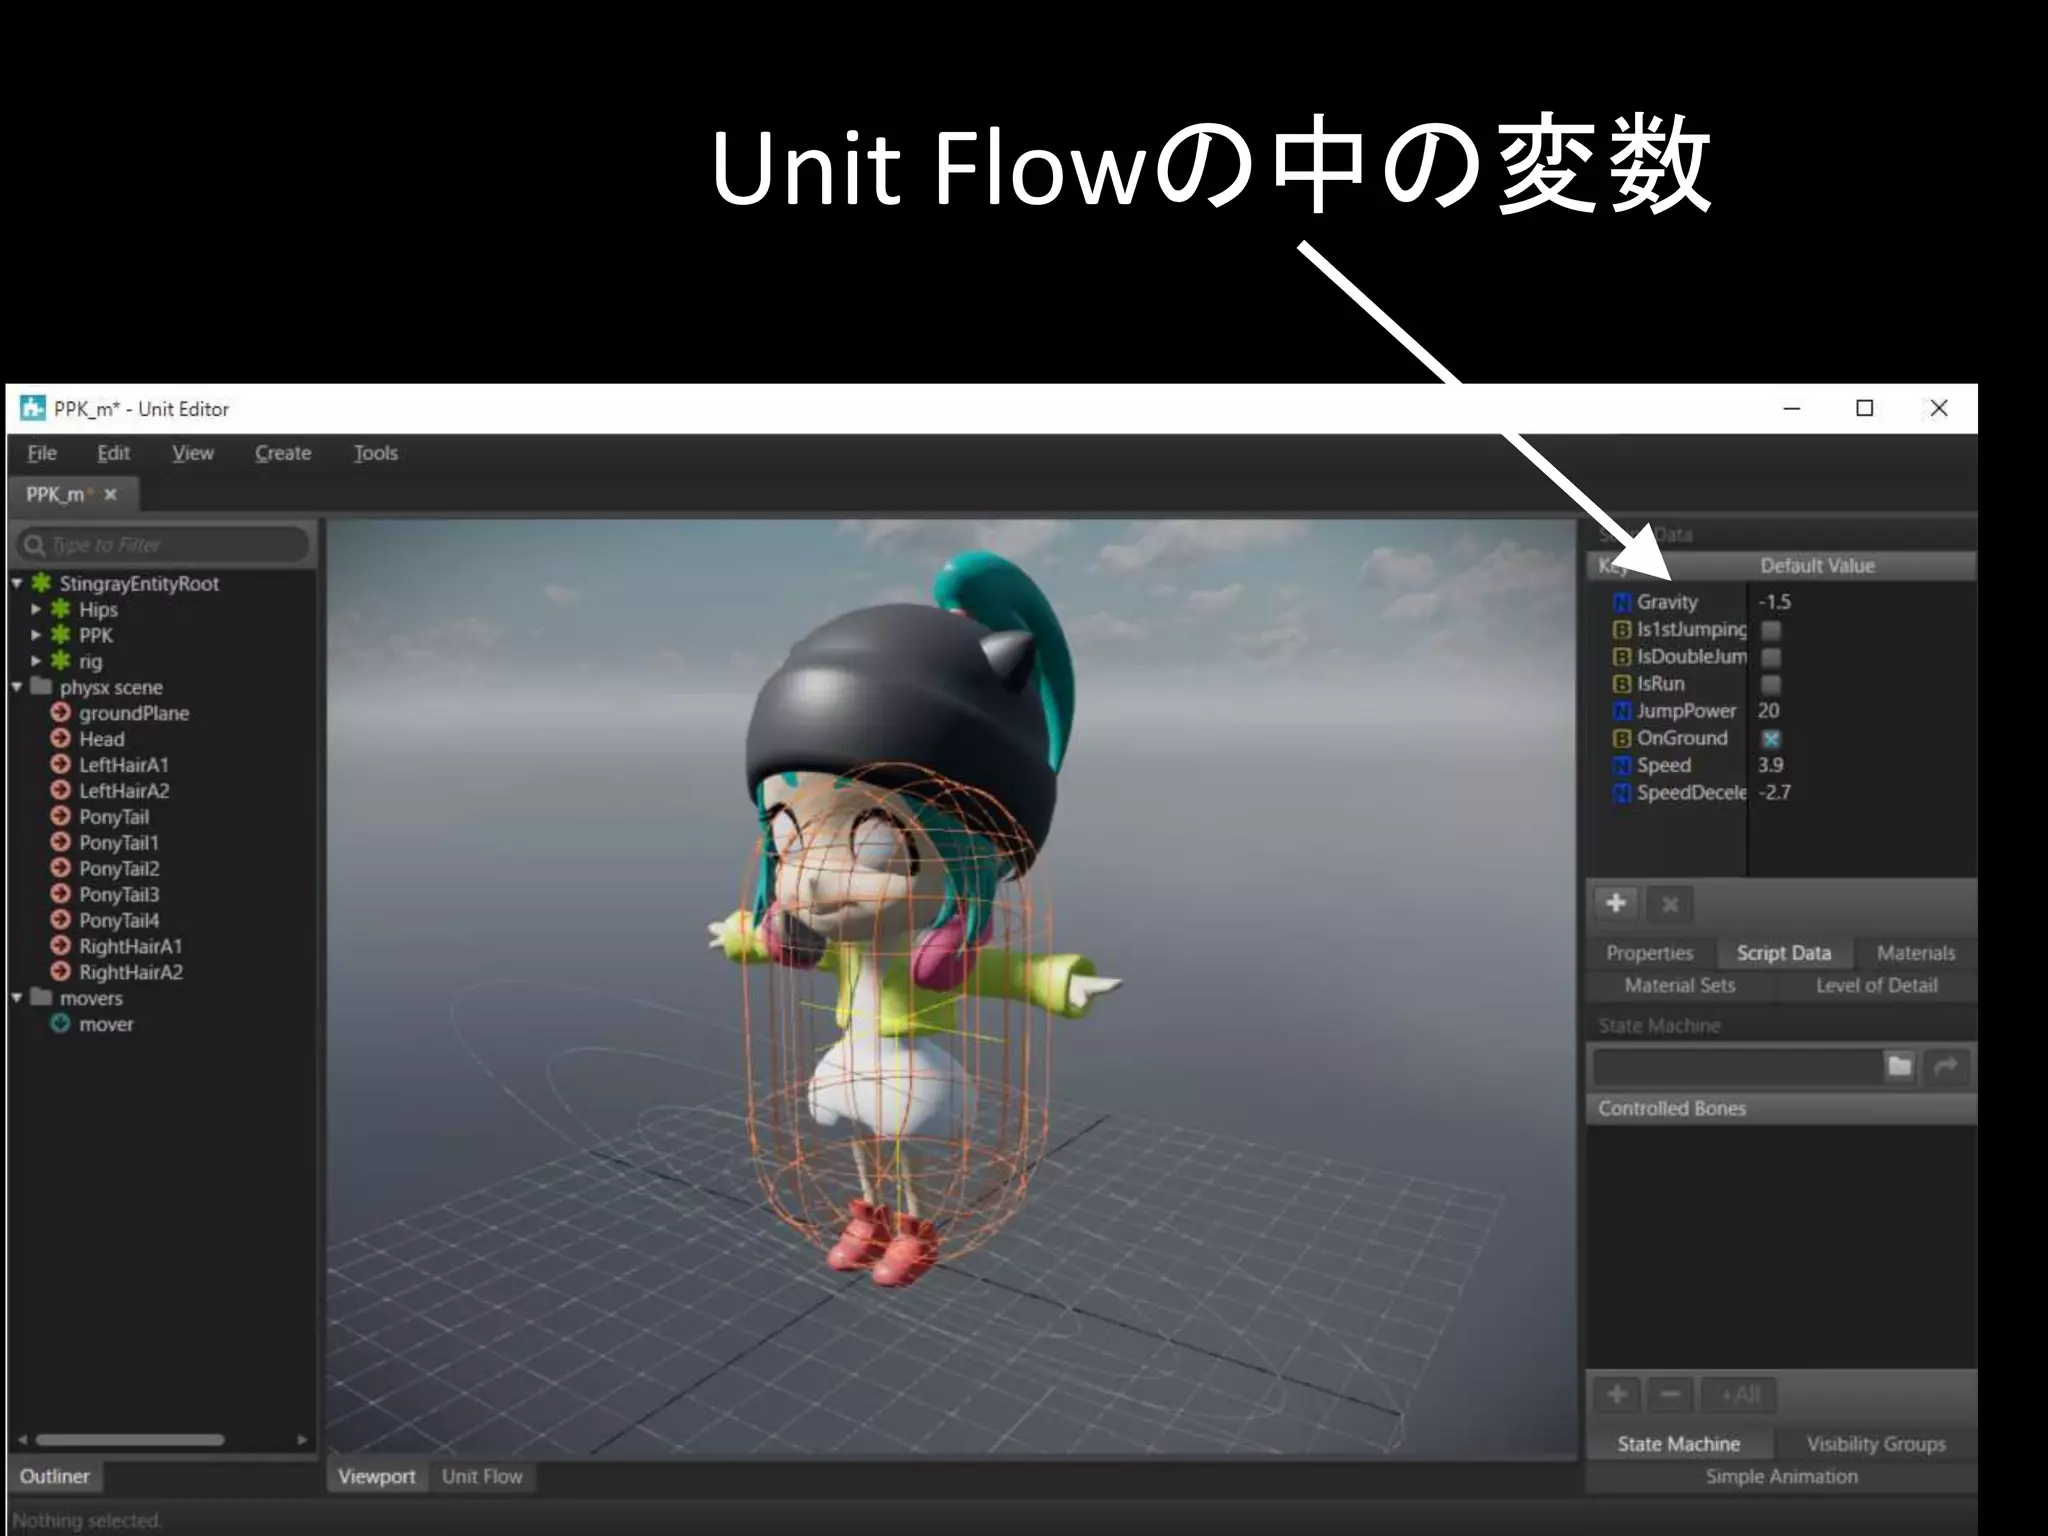
Task: Click the State Machine path field
Action: [x=1736, y=1067]
